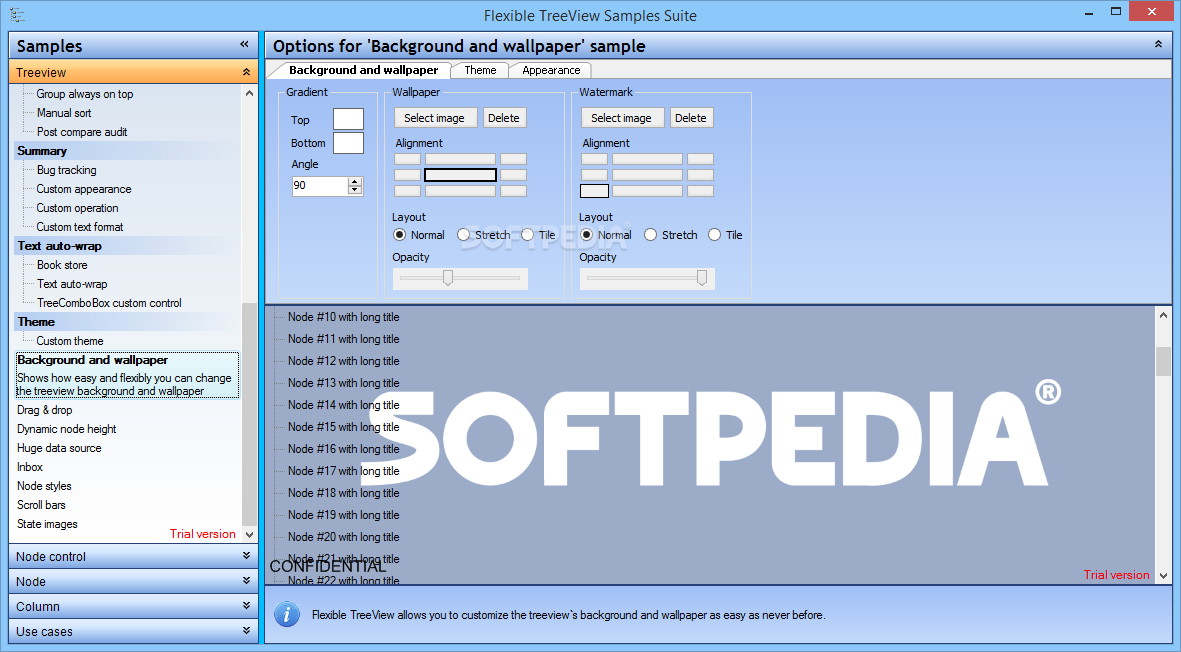Select the Text auto-wrap sample item
The image size is (1181, 652).
click(x=72, y=284)
